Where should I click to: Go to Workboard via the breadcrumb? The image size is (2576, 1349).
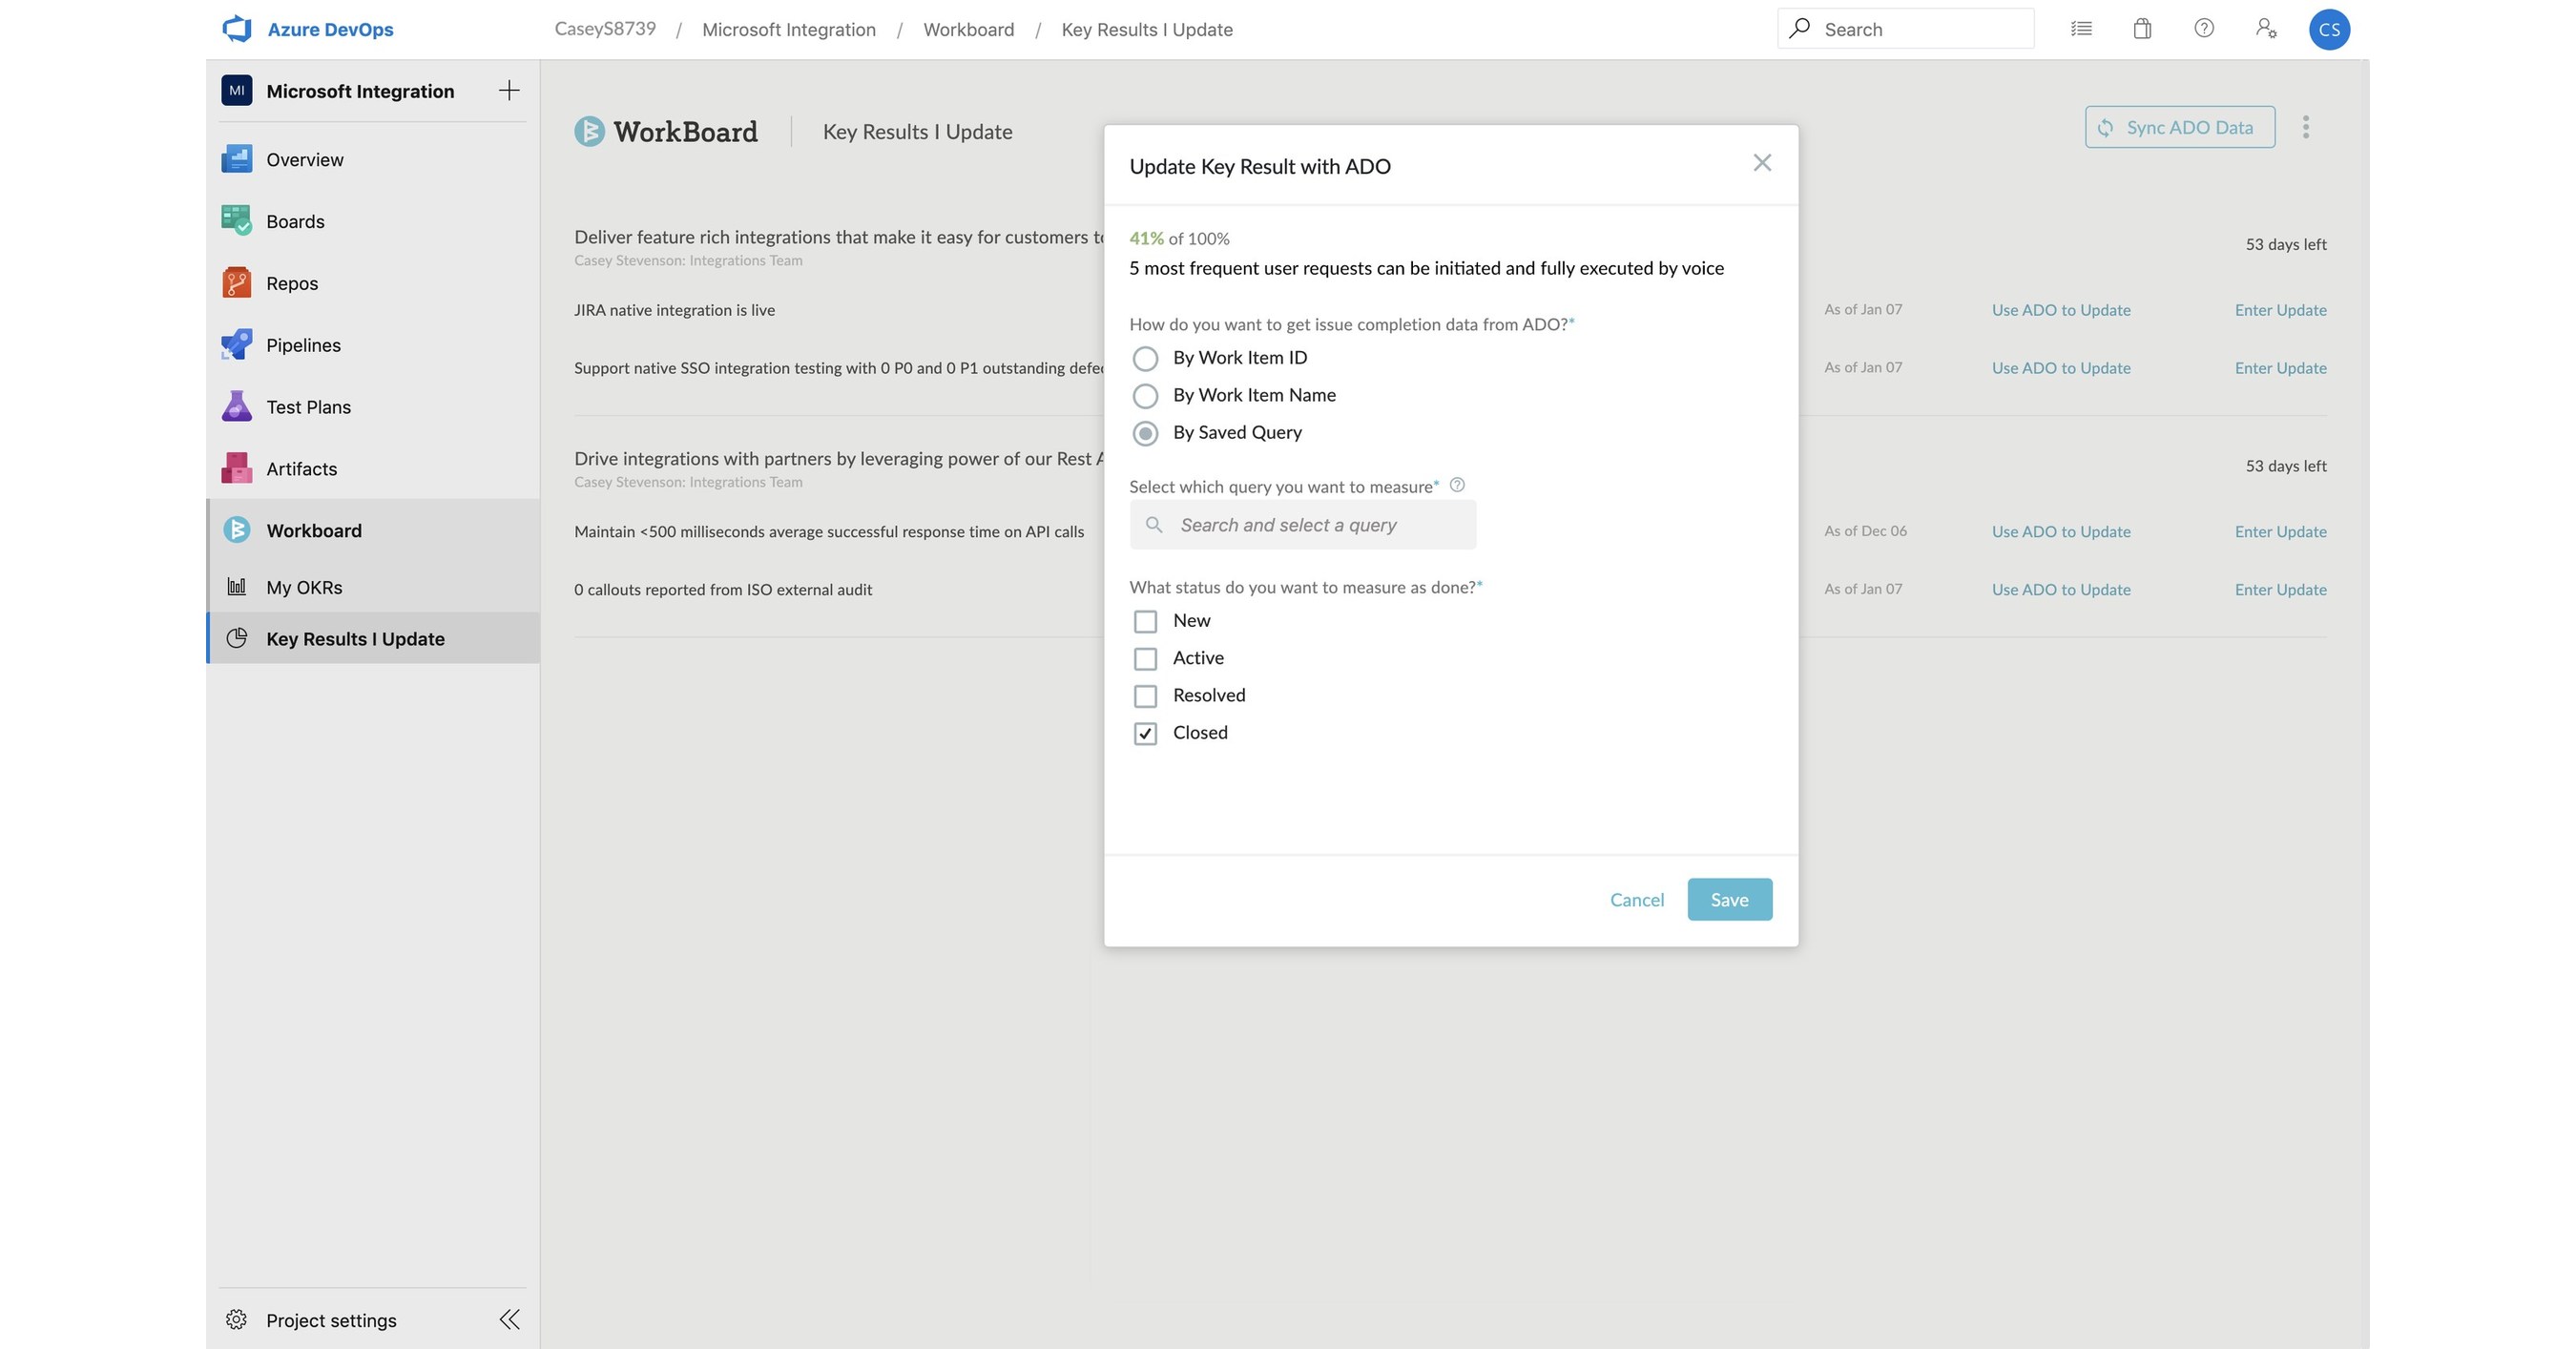967,29
